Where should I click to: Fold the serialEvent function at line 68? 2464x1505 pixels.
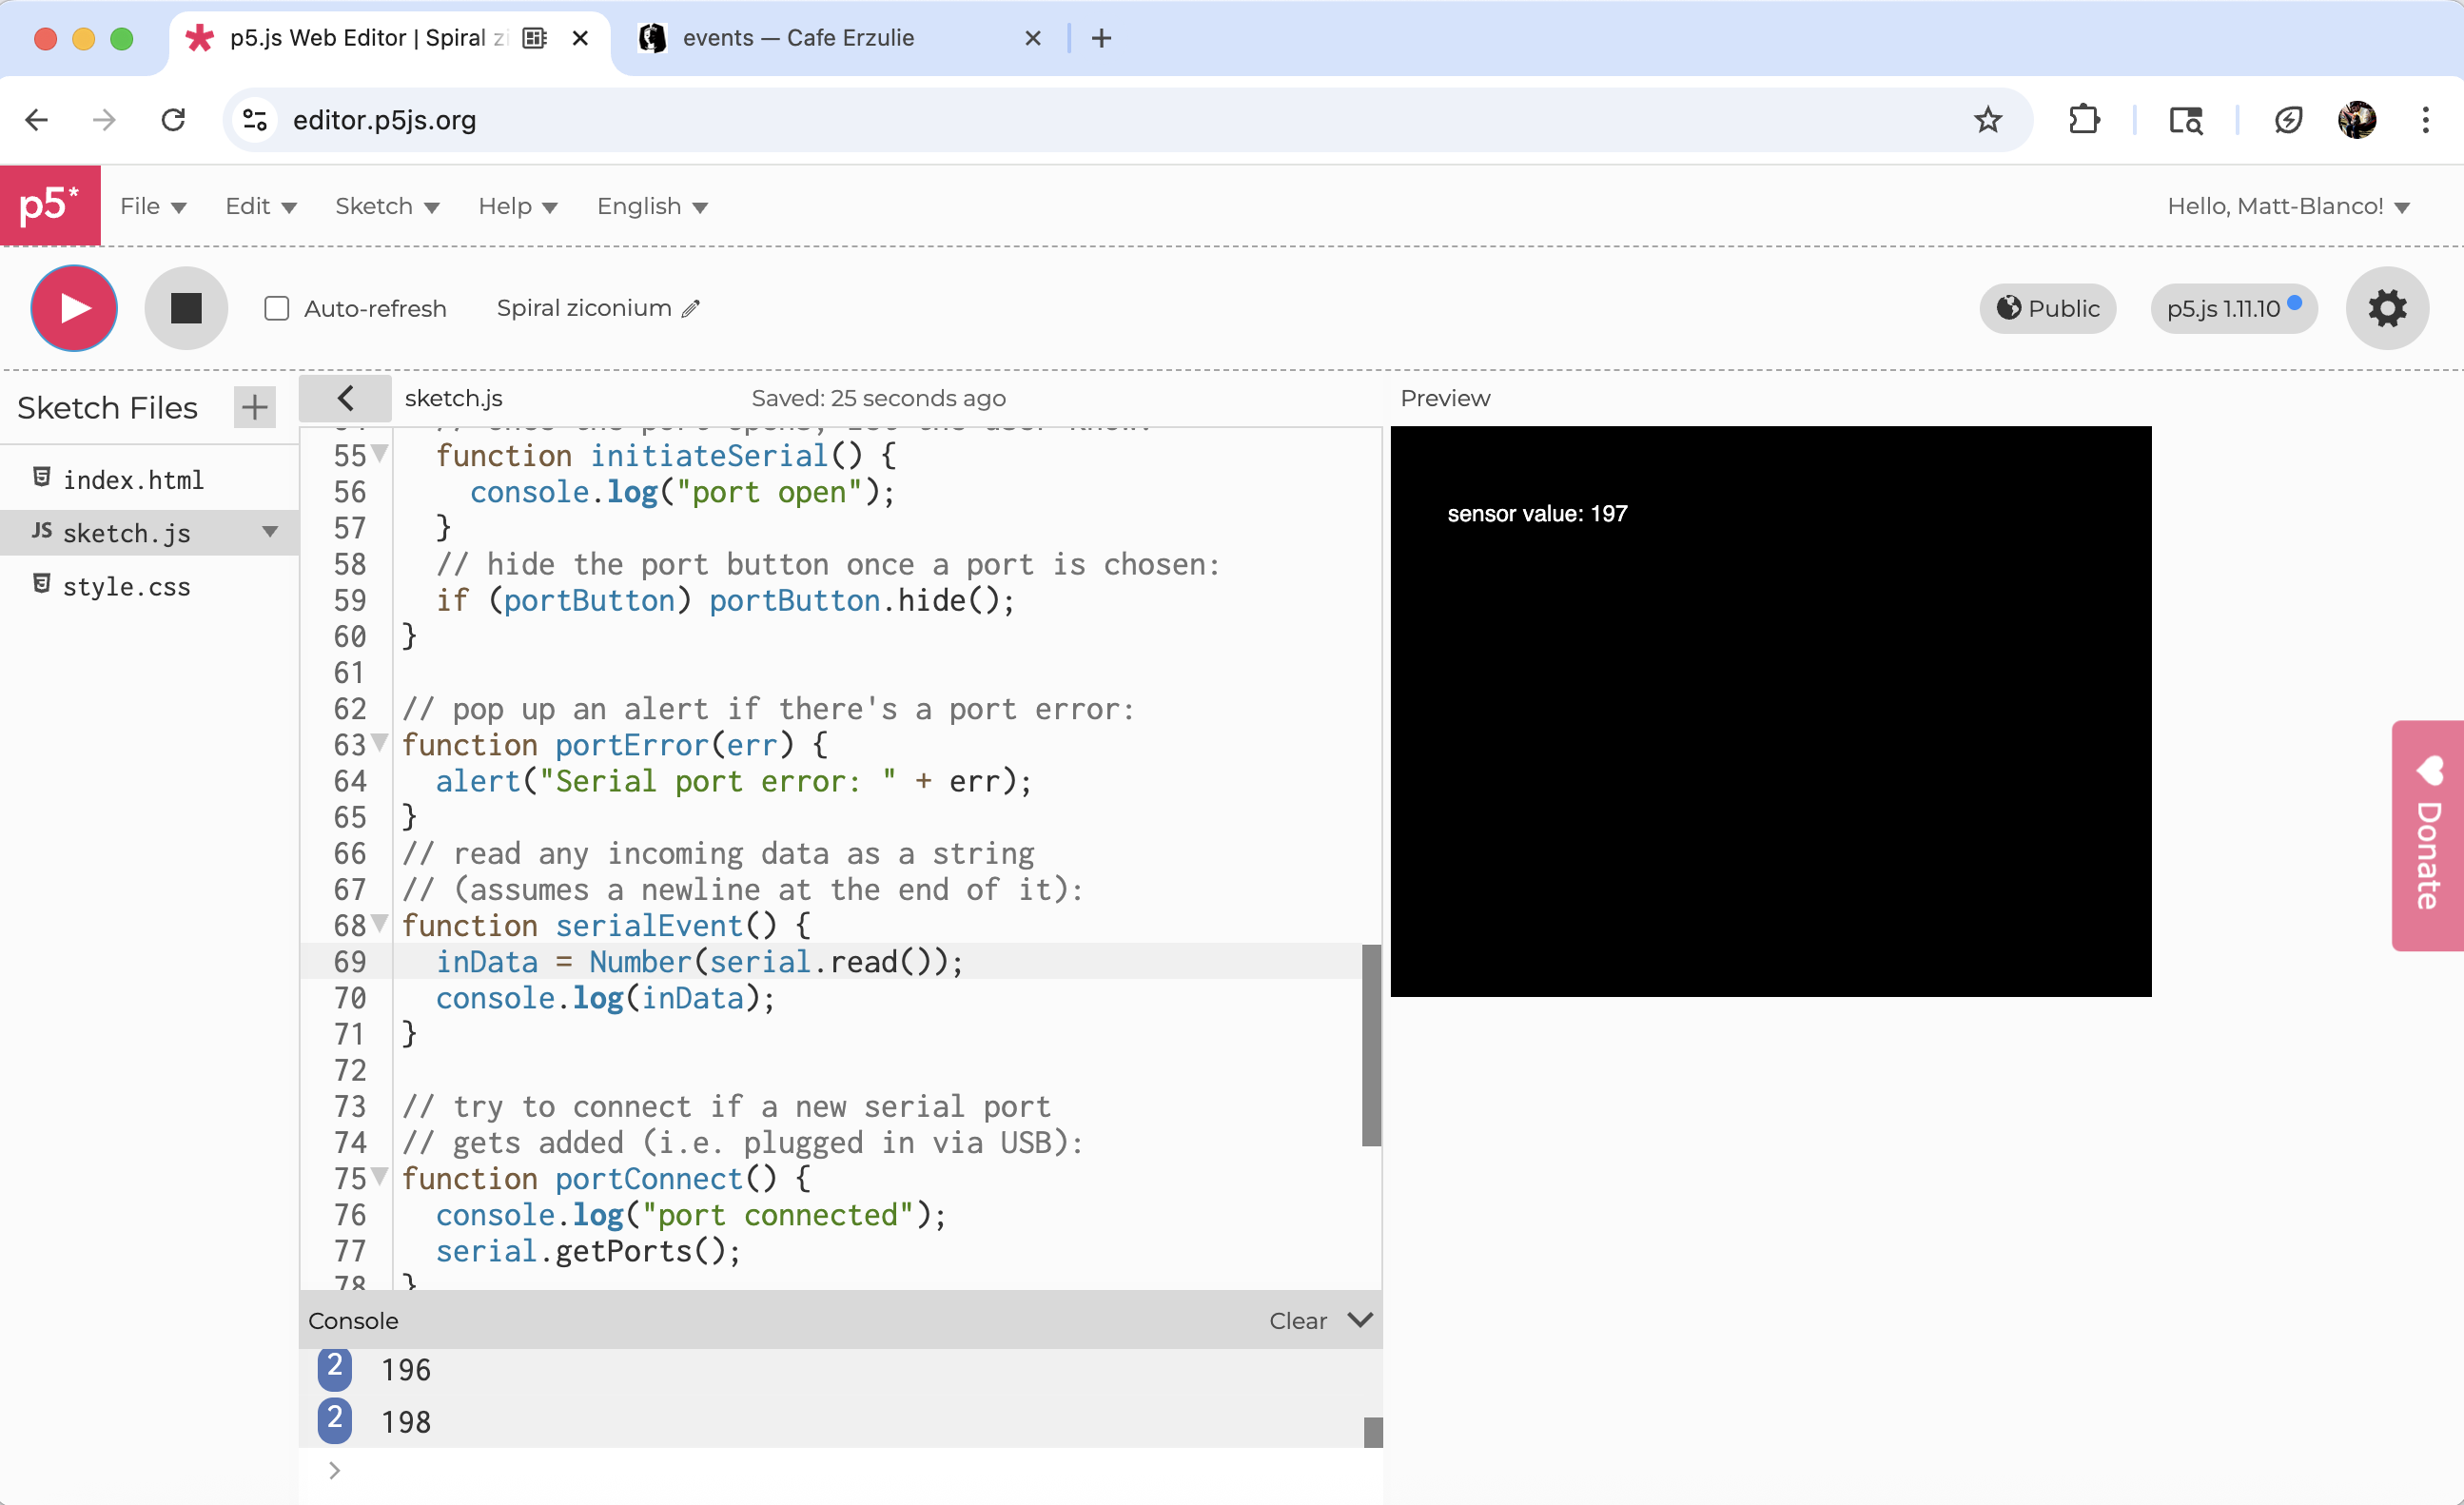[x=380, y=923]
